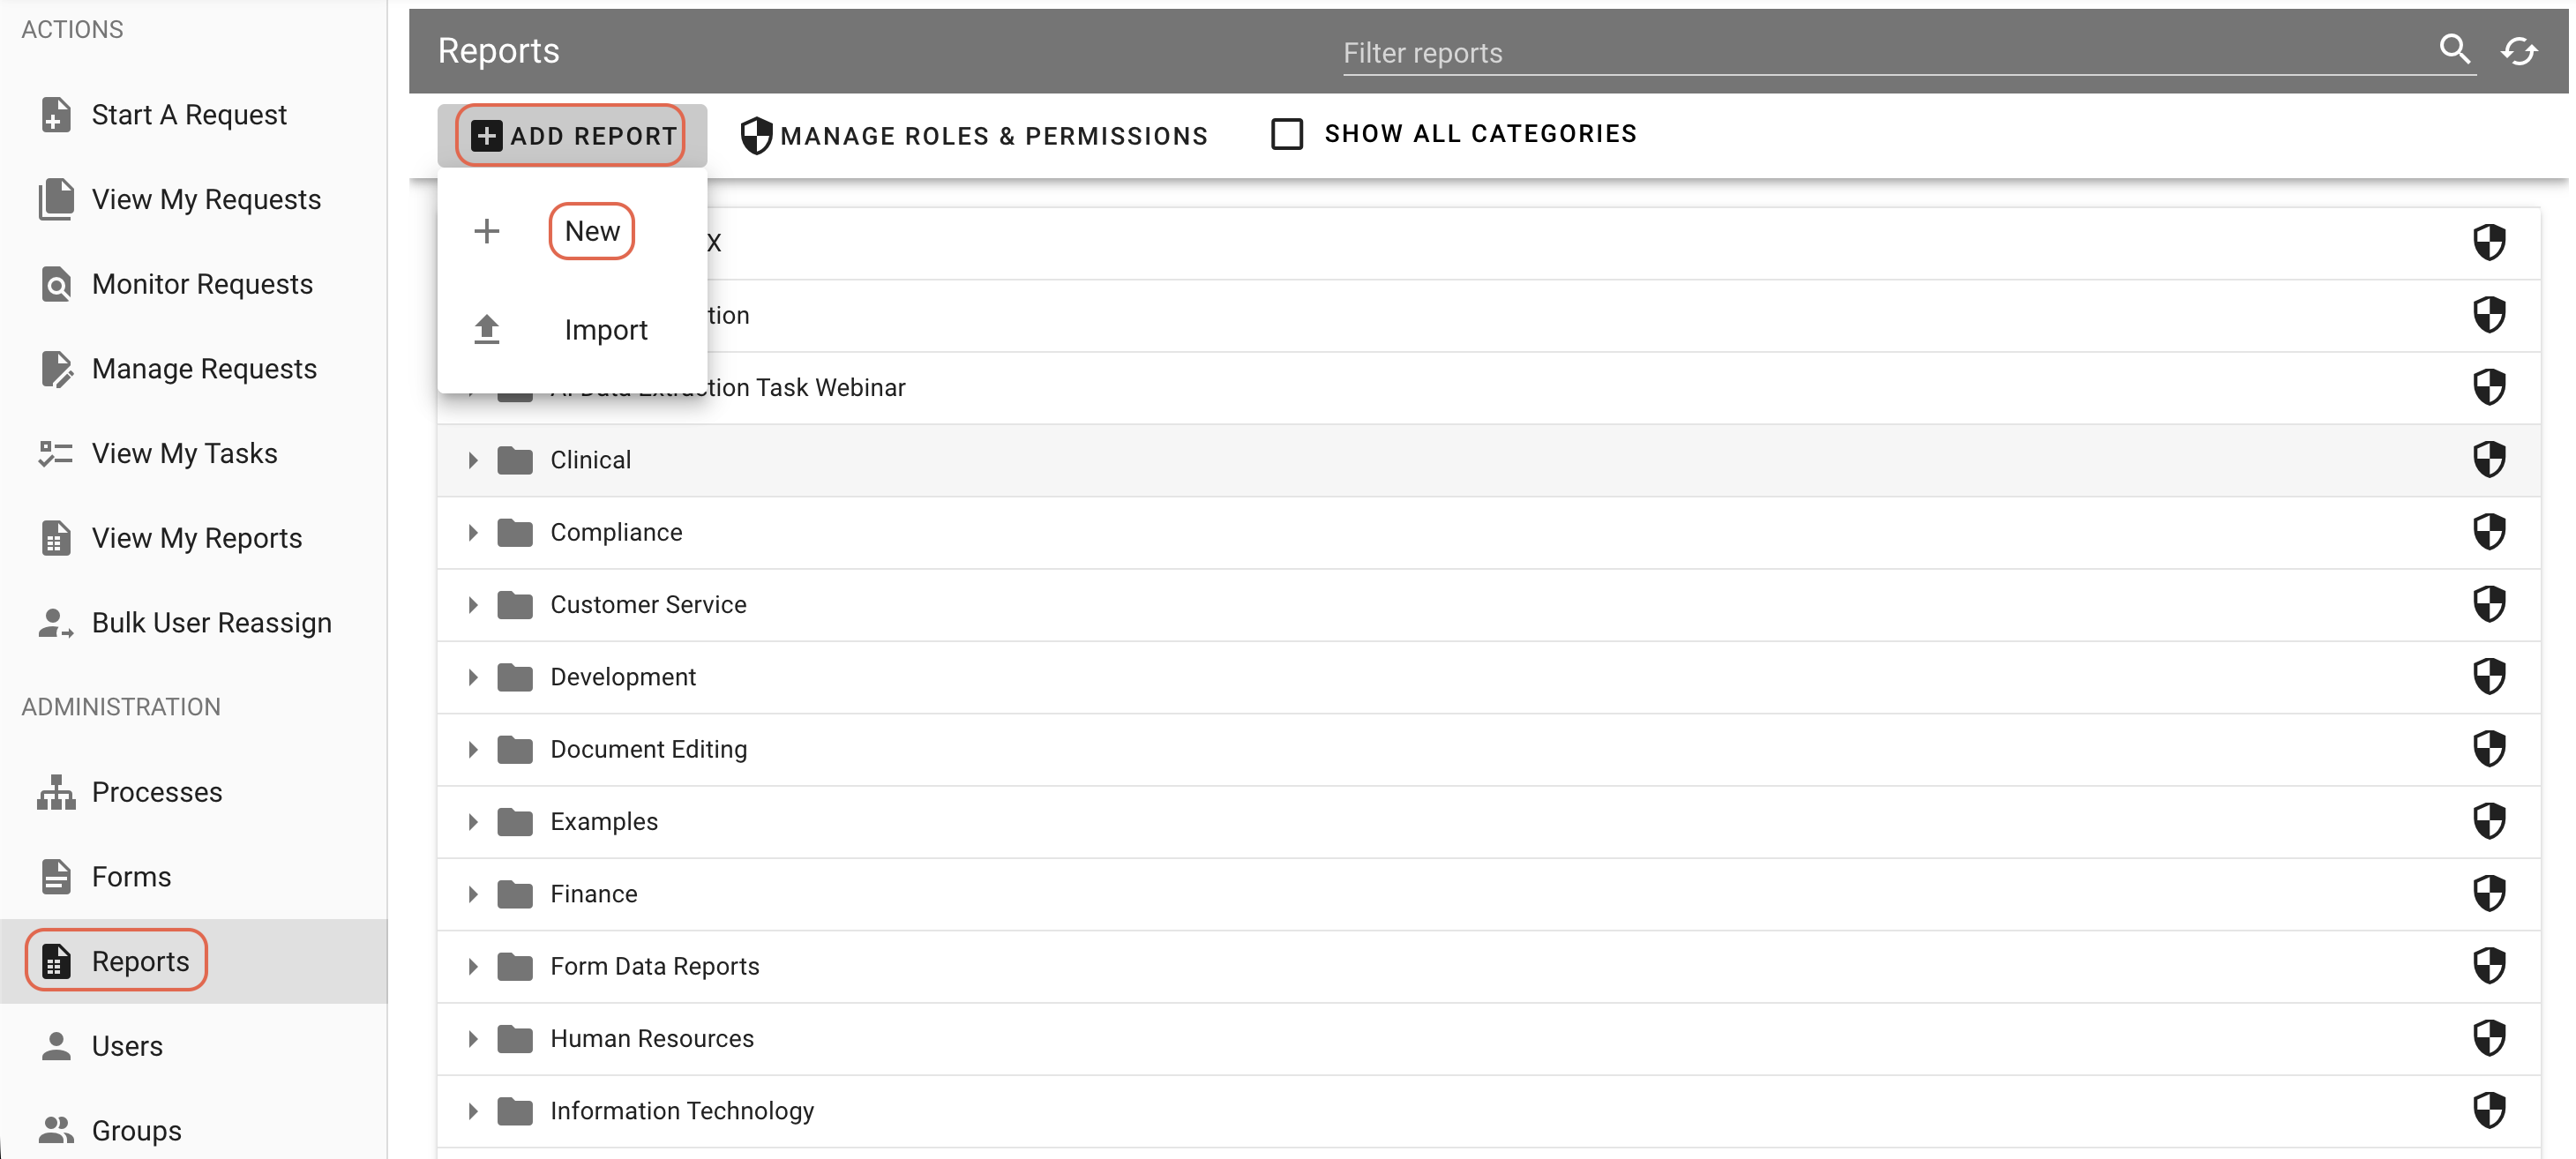2576x1159 pixels.
Task: Expand the Compliance category
Action: tap(473, 532)
